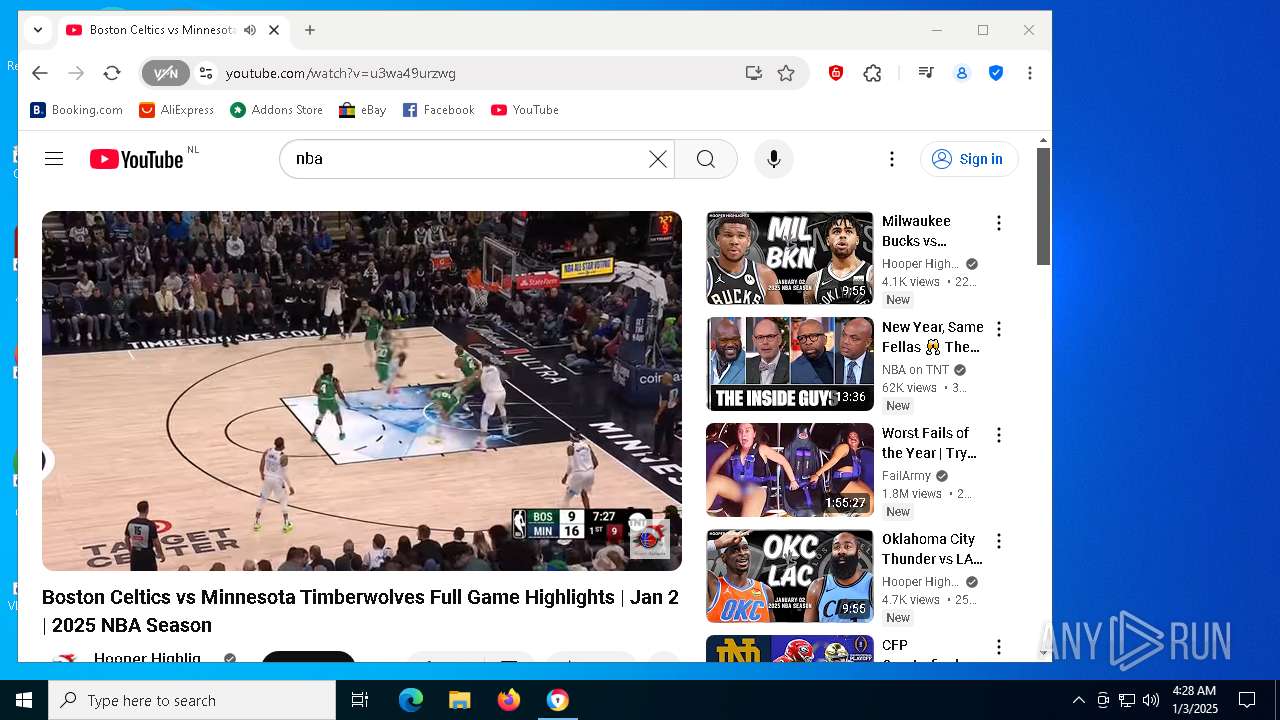Screen dimensions: 1280x720
Task: Open Task View on taskbar
Action: pos(360,700)
